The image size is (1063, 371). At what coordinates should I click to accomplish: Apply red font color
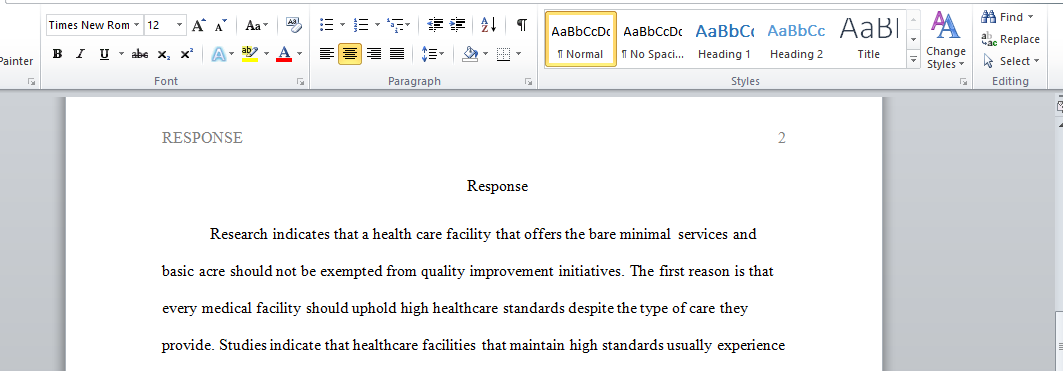(x=284, y=54)
